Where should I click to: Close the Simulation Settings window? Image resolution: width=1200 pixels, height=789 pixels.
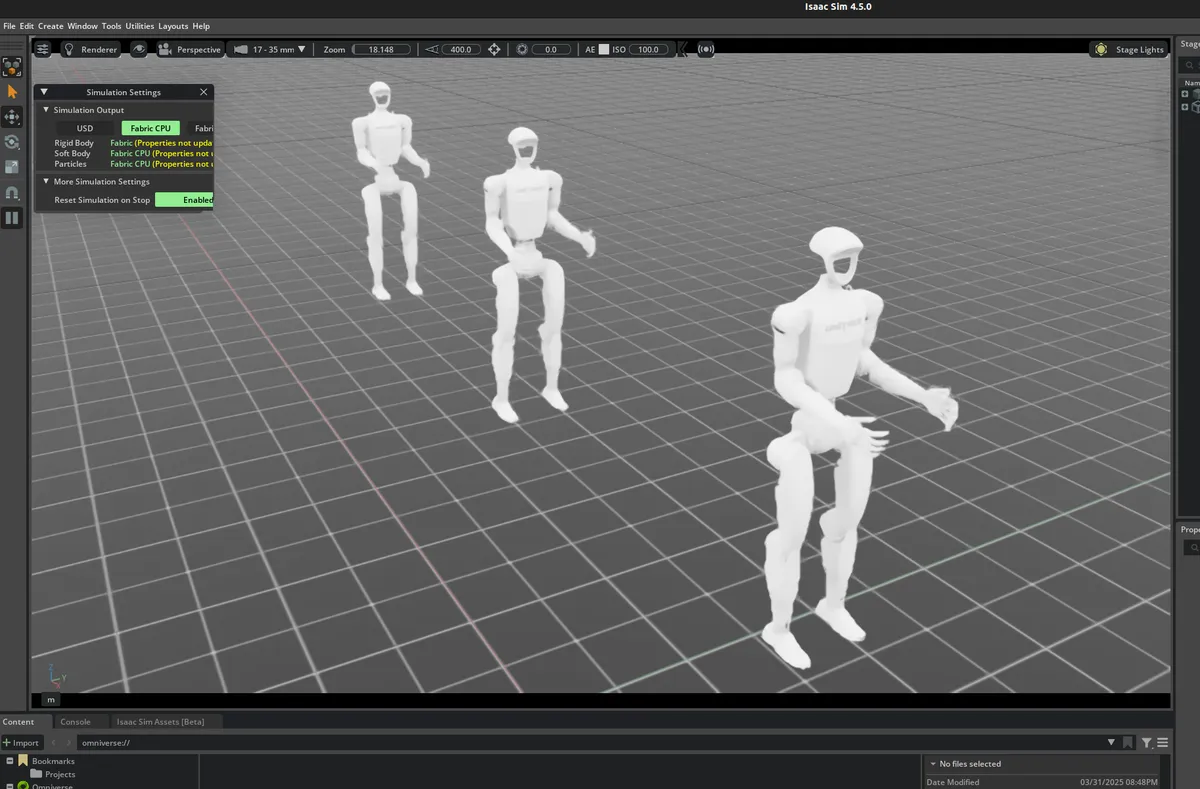click(x=204, y=92)
